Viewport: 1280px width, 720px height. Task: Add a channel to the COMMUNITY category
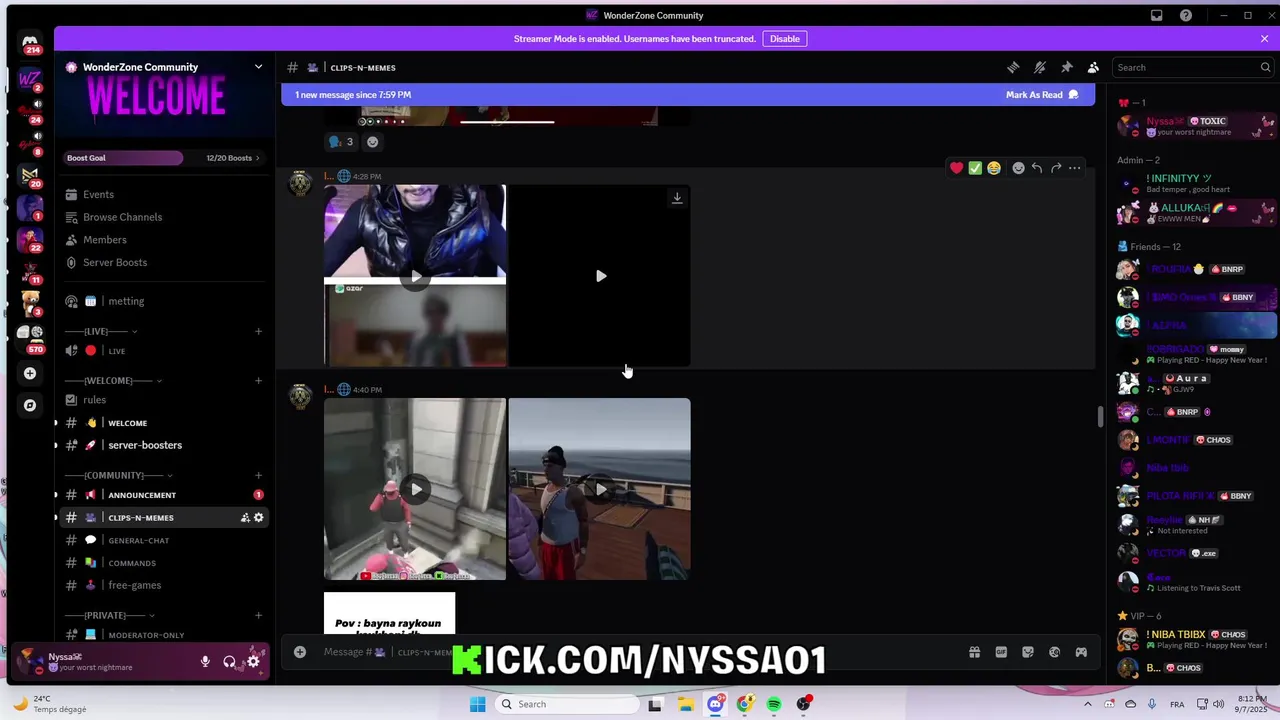pyautogui.click(x=258, y=475)
